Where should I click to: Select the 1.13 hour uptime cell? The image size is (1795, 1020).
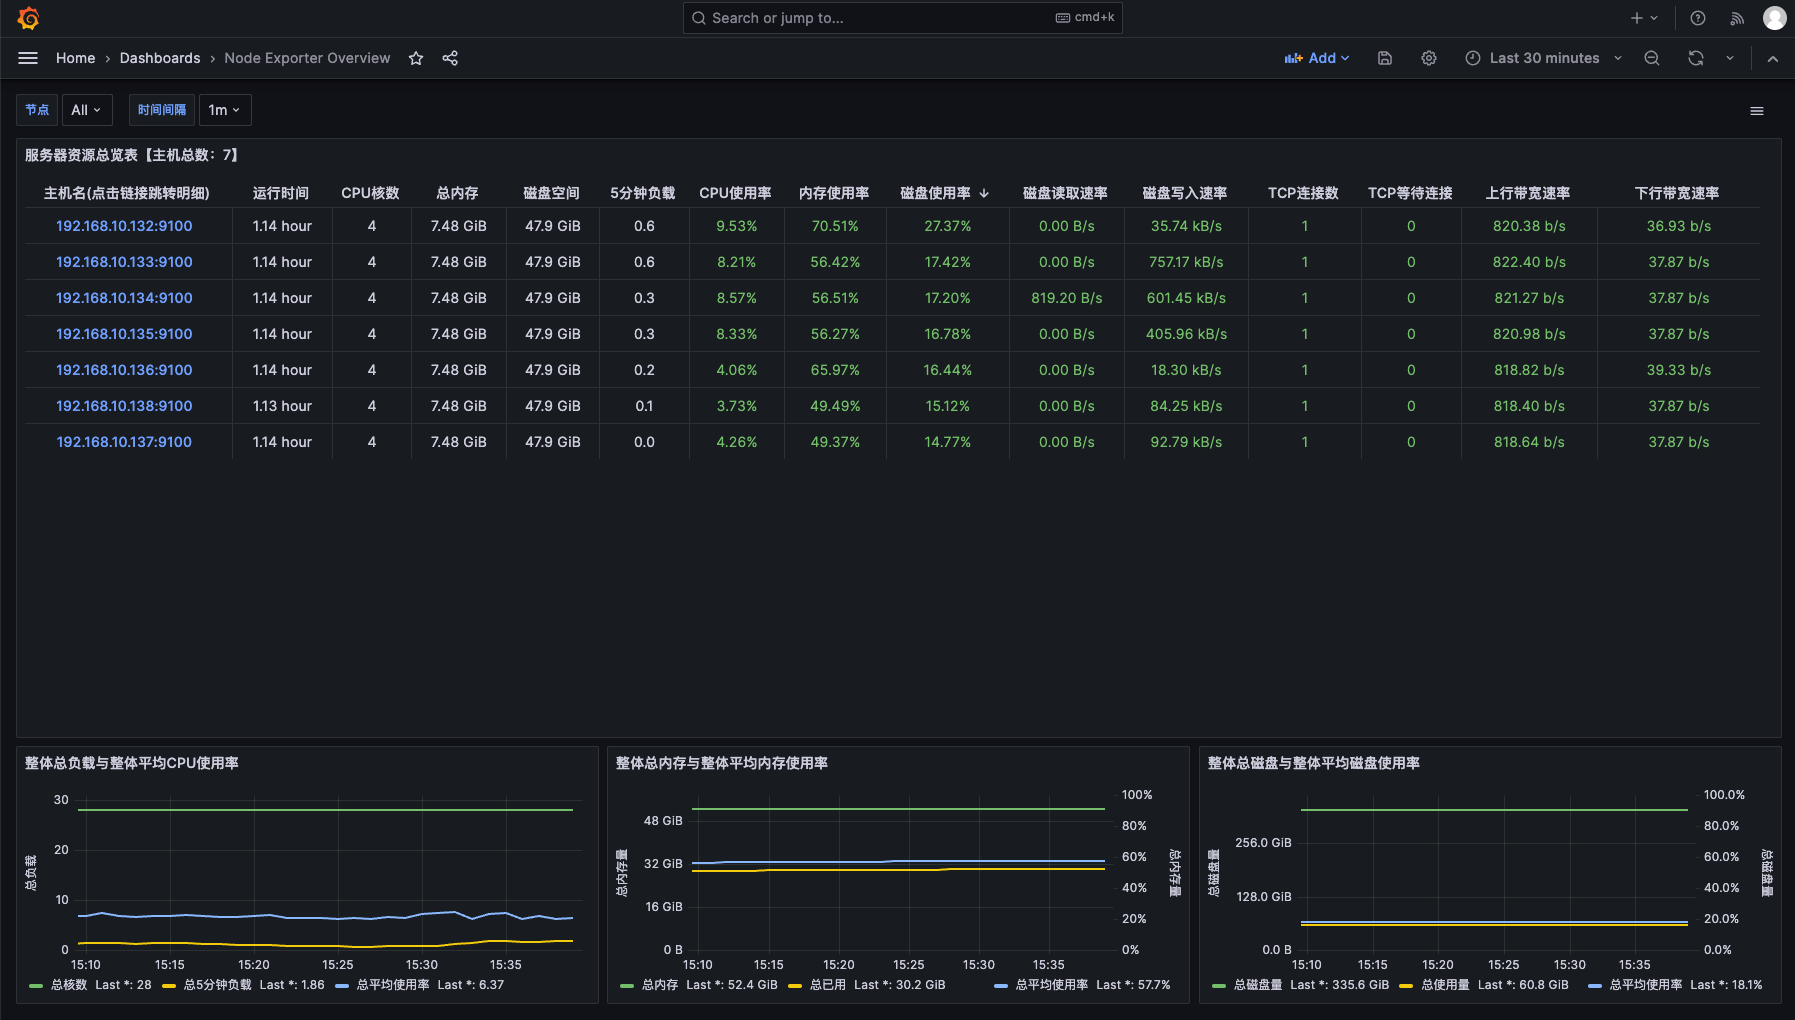pos(282,406)
